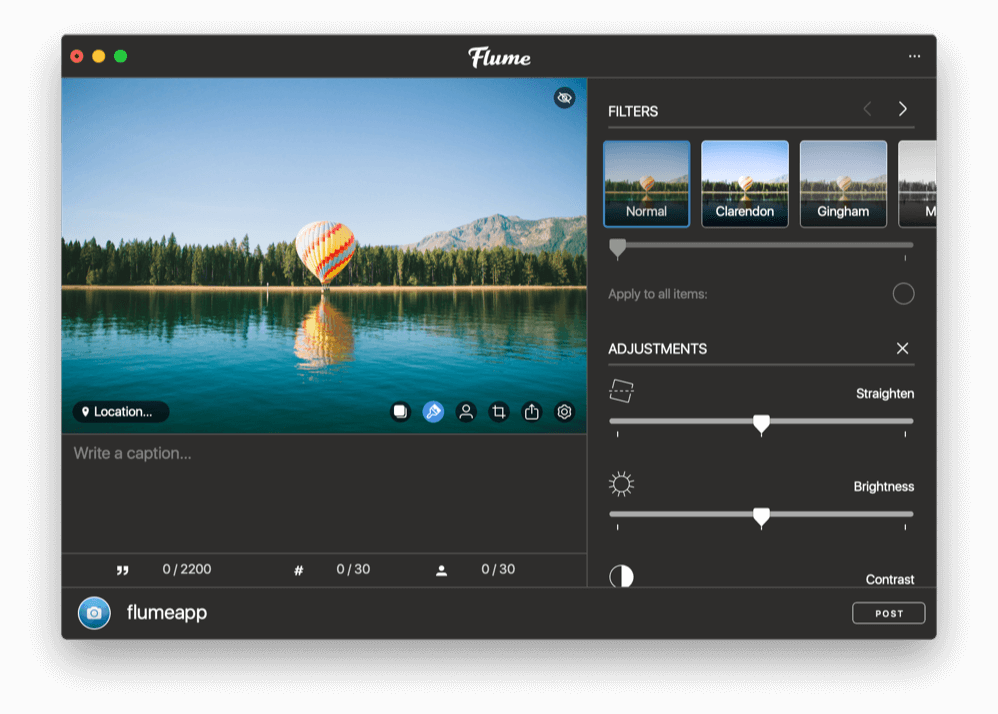Viewport: 998px width, 714px height.
Task: Show next filters with right chevron
Action: point(903,109)
